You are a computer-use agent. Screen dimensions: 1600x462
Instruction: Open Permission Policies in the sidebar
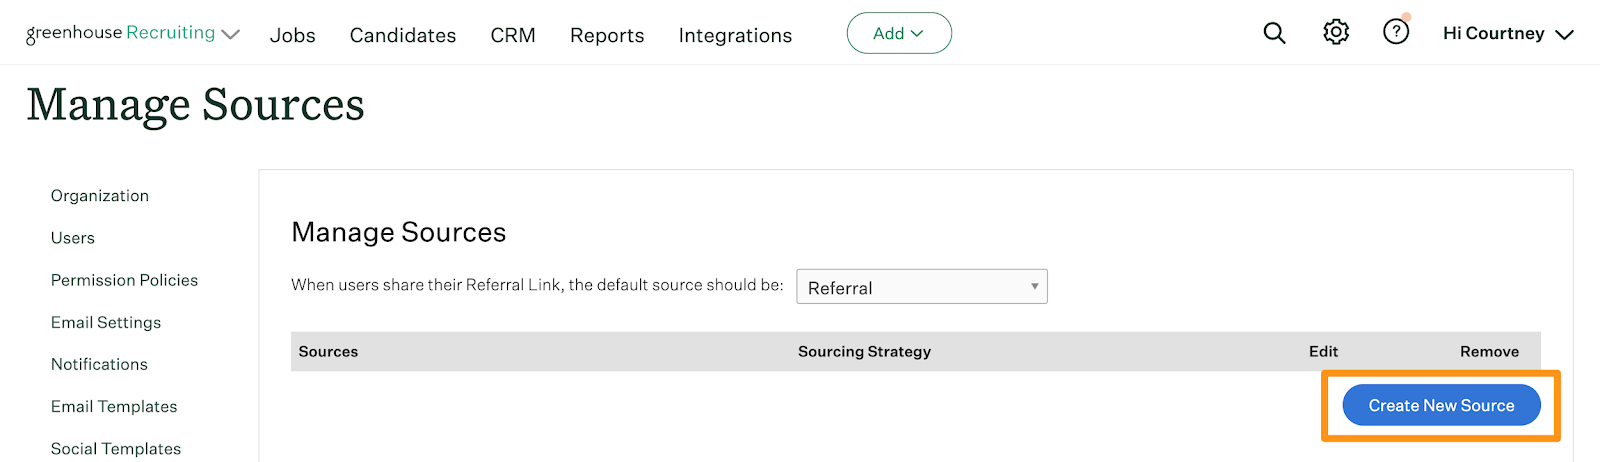[x=124, y=280]
